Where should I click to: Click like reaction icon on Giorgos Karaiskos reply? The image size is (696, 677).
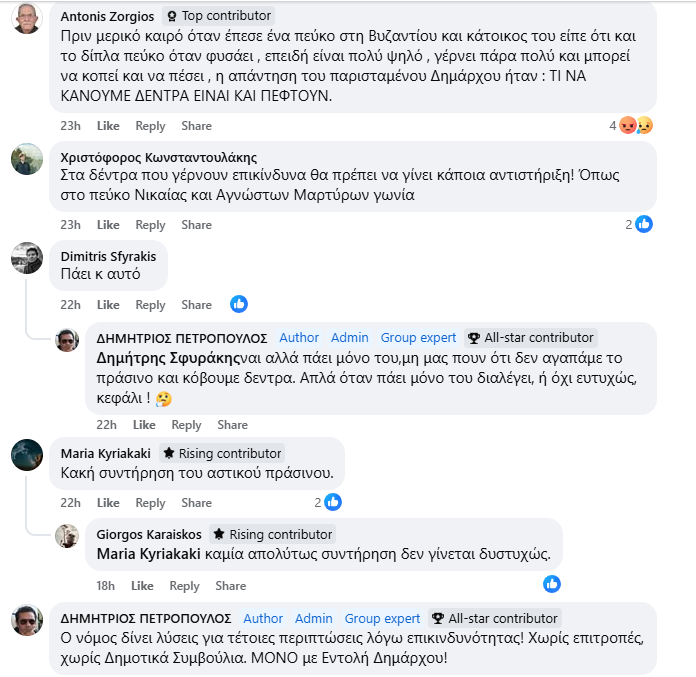(x=552, y=584)
